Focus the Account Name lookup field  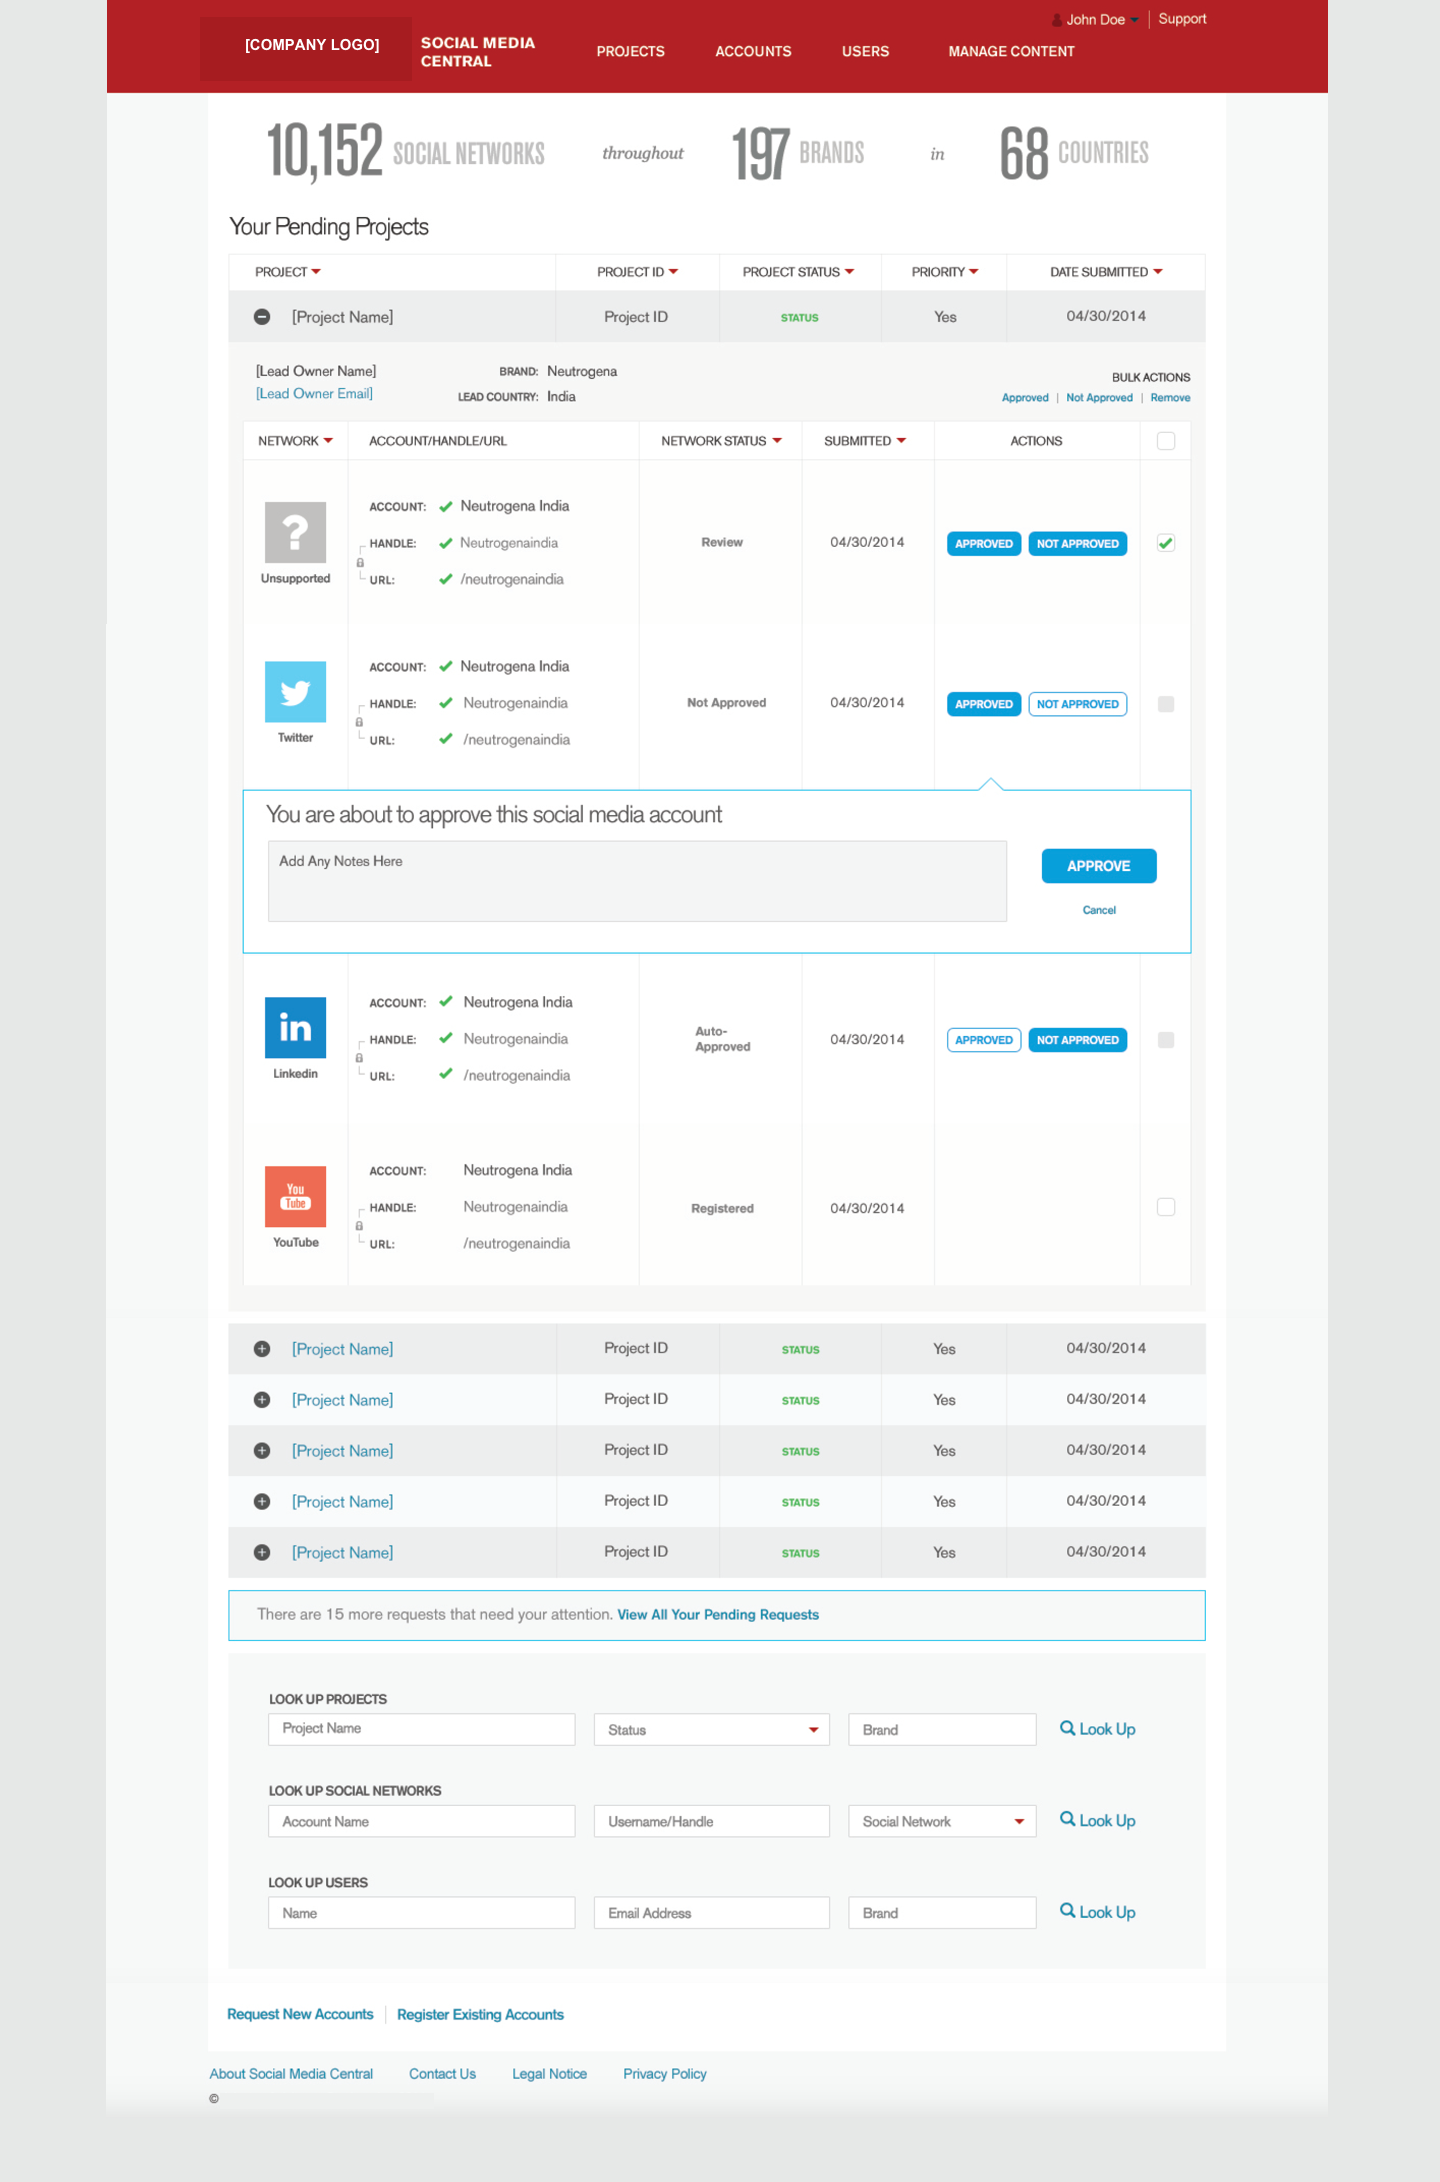click(x=422, y=1821)
